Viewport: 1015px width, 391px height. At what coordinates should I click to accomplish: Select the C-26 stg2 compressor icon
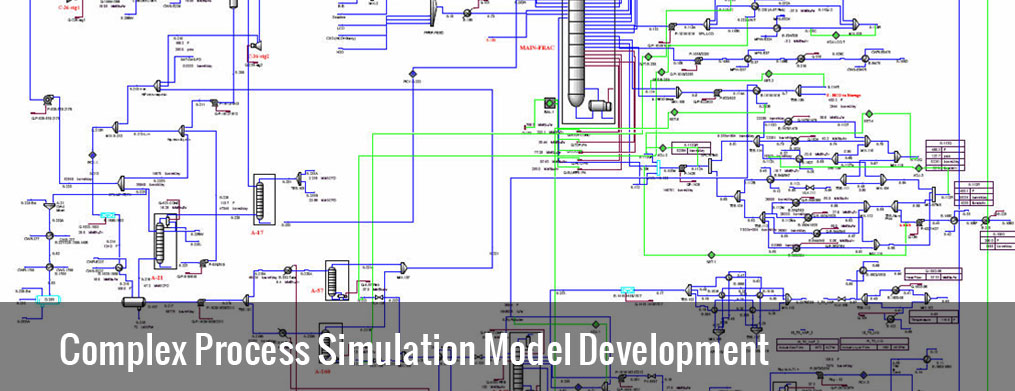(256, 45)
